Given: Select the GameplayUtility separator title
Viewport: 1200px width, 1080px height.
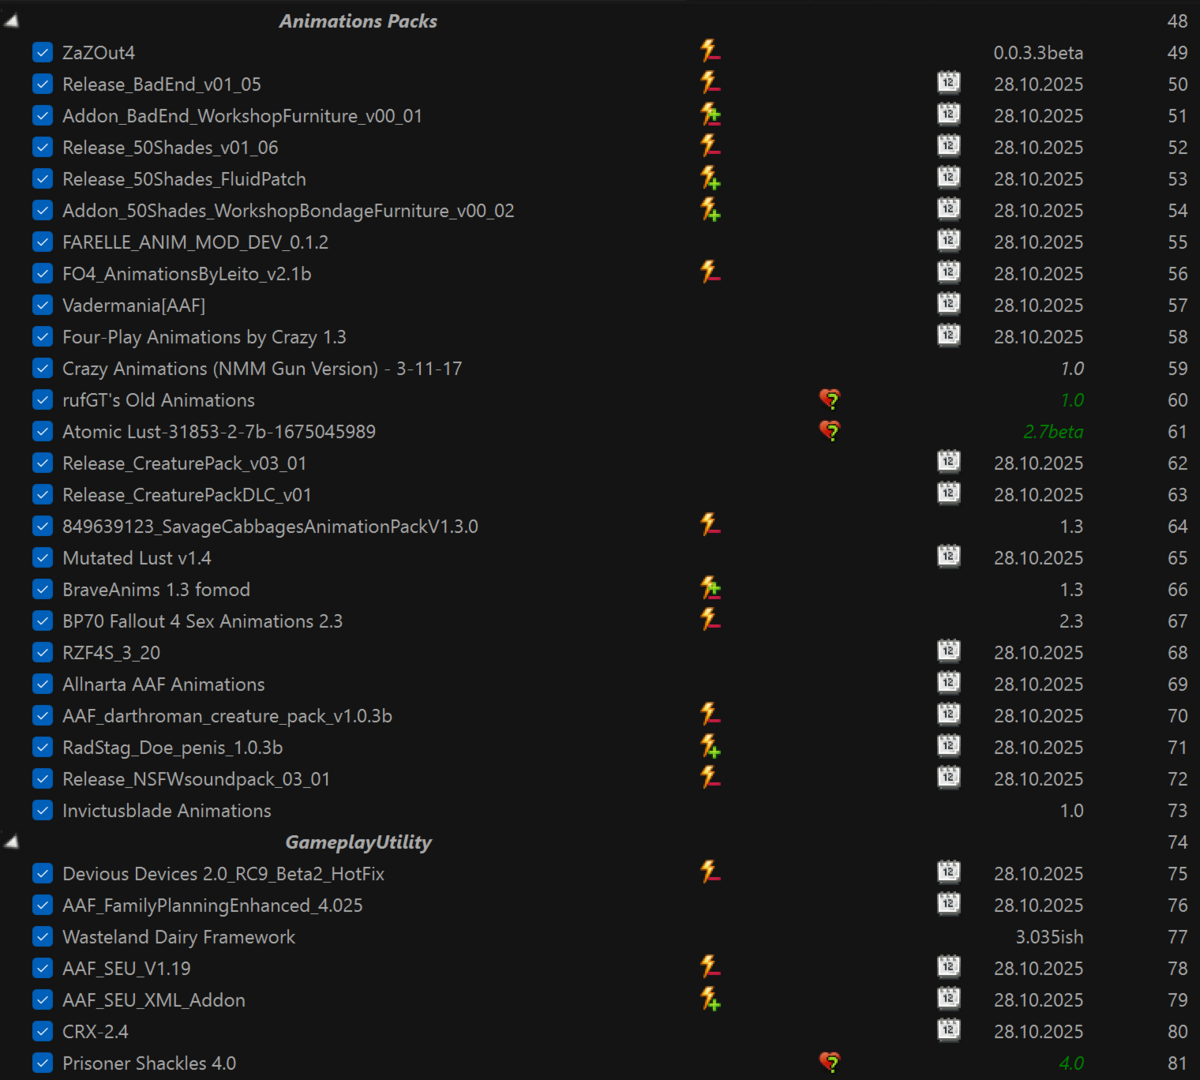Looking at the screenshot, I should [358, 842].
